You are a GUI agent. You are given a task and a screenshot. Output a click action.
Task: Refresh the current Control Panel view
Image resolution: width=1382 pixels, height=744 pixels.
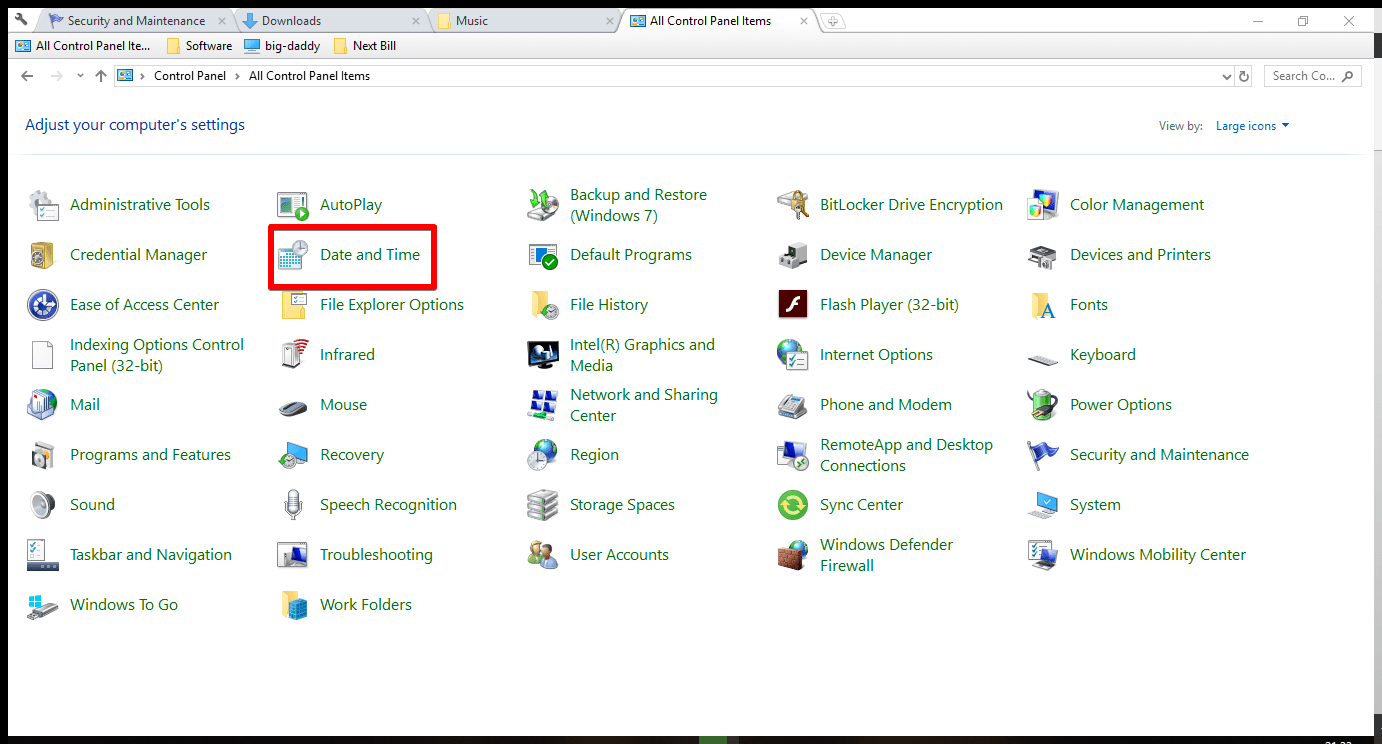(1243, 75)
